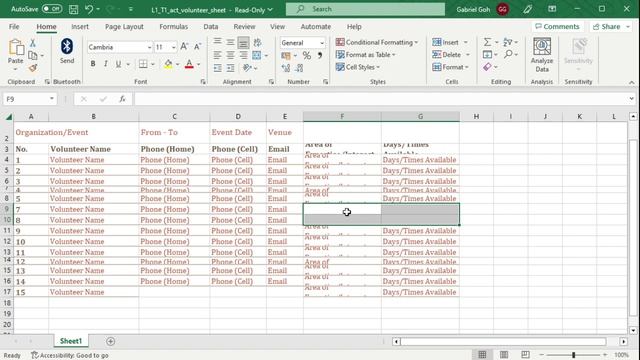Screen dimensions: 640x360
Task: Click the Comments button
Action: click(x=557, y=27)
